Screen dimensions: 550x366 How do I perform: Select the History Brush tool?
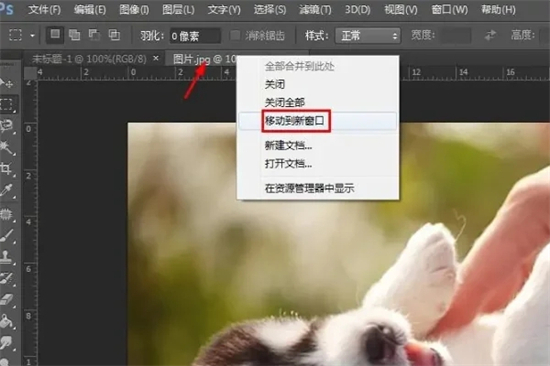click(6, 279)
